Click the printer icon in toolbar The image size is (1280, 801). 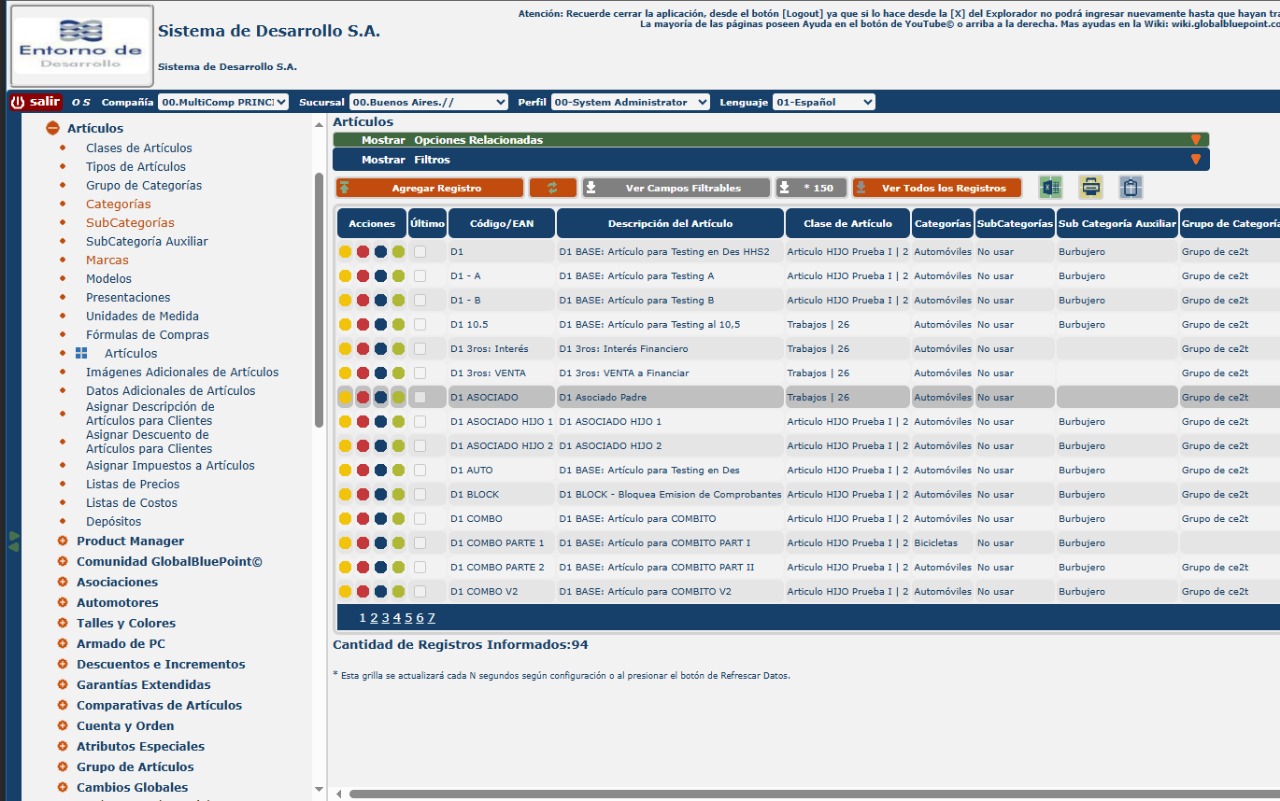click(x=1091, y=187)
